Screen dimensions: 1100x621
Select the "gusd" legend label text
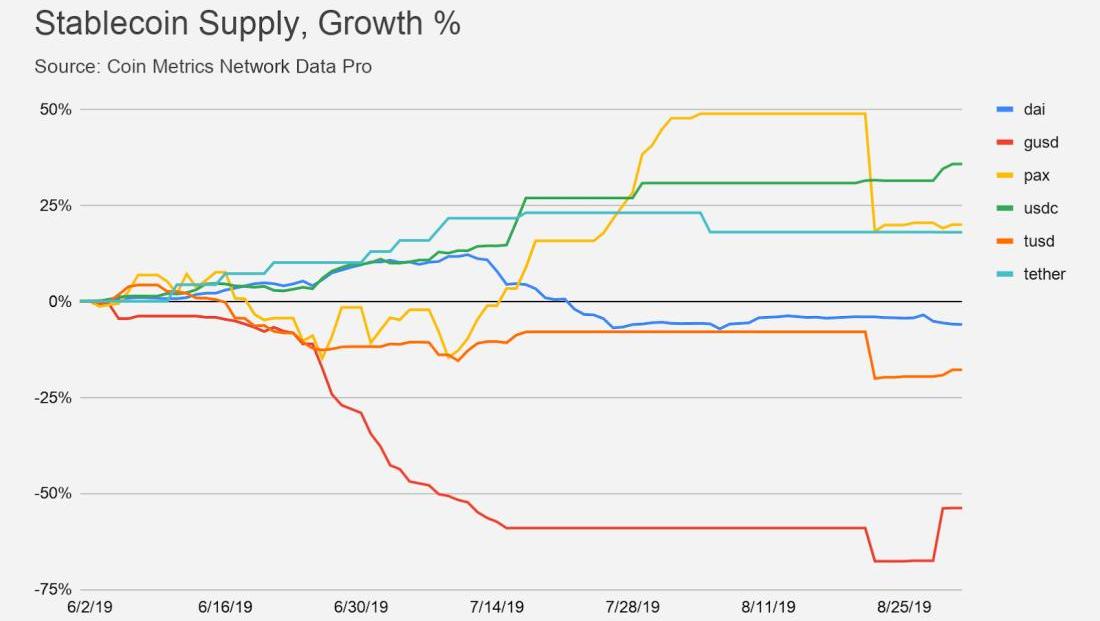coord(1040,142)
